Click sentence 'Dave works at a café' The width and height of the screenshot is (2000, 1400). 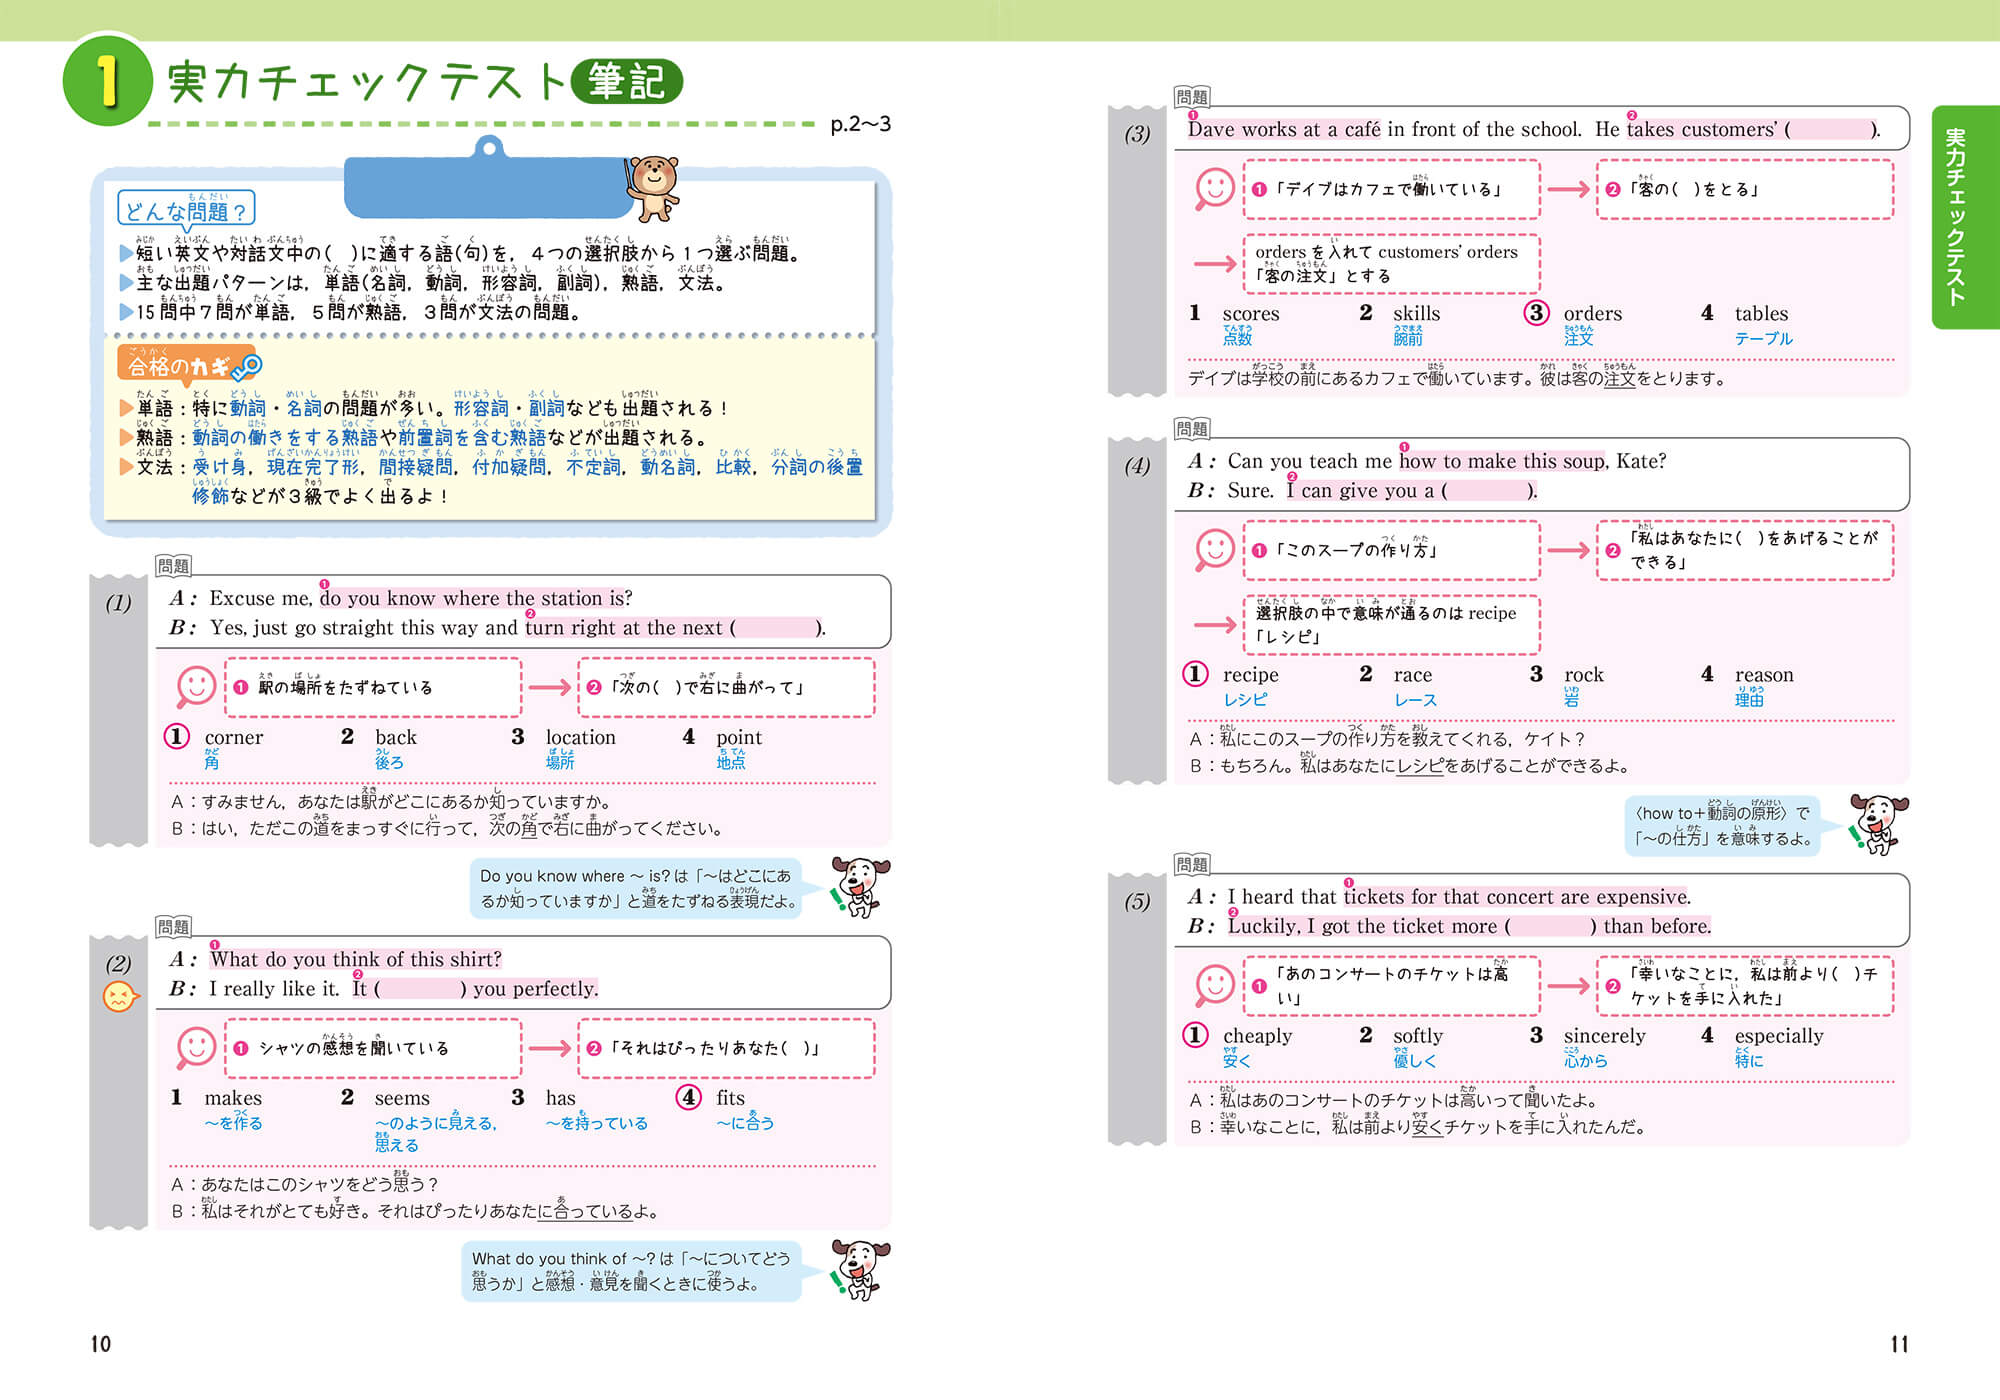[1284, 130]
